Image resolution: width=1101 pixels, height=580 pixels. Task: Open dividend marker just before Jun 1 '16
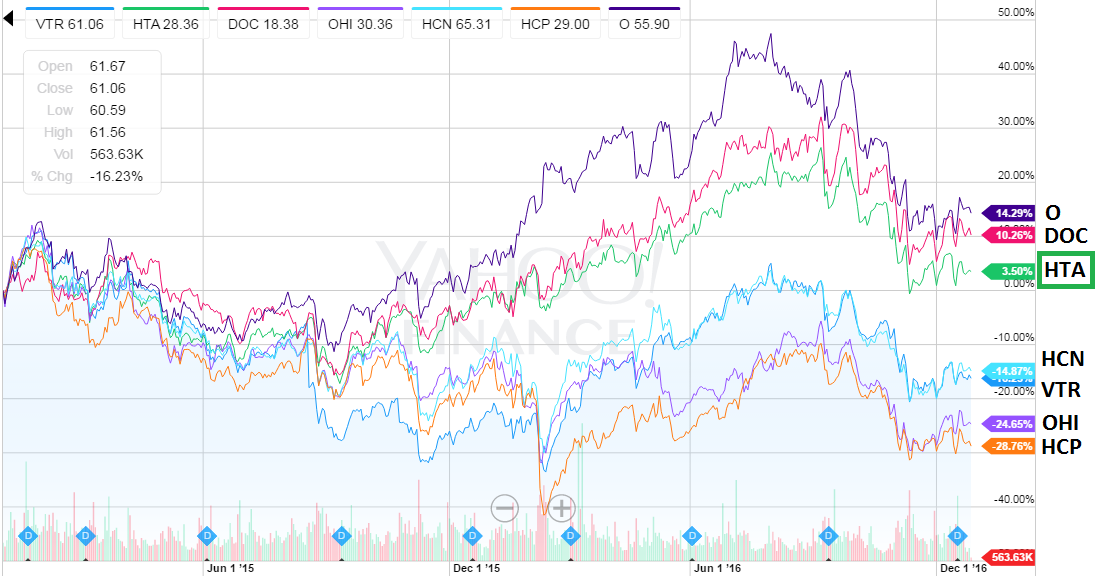point(691,535)
